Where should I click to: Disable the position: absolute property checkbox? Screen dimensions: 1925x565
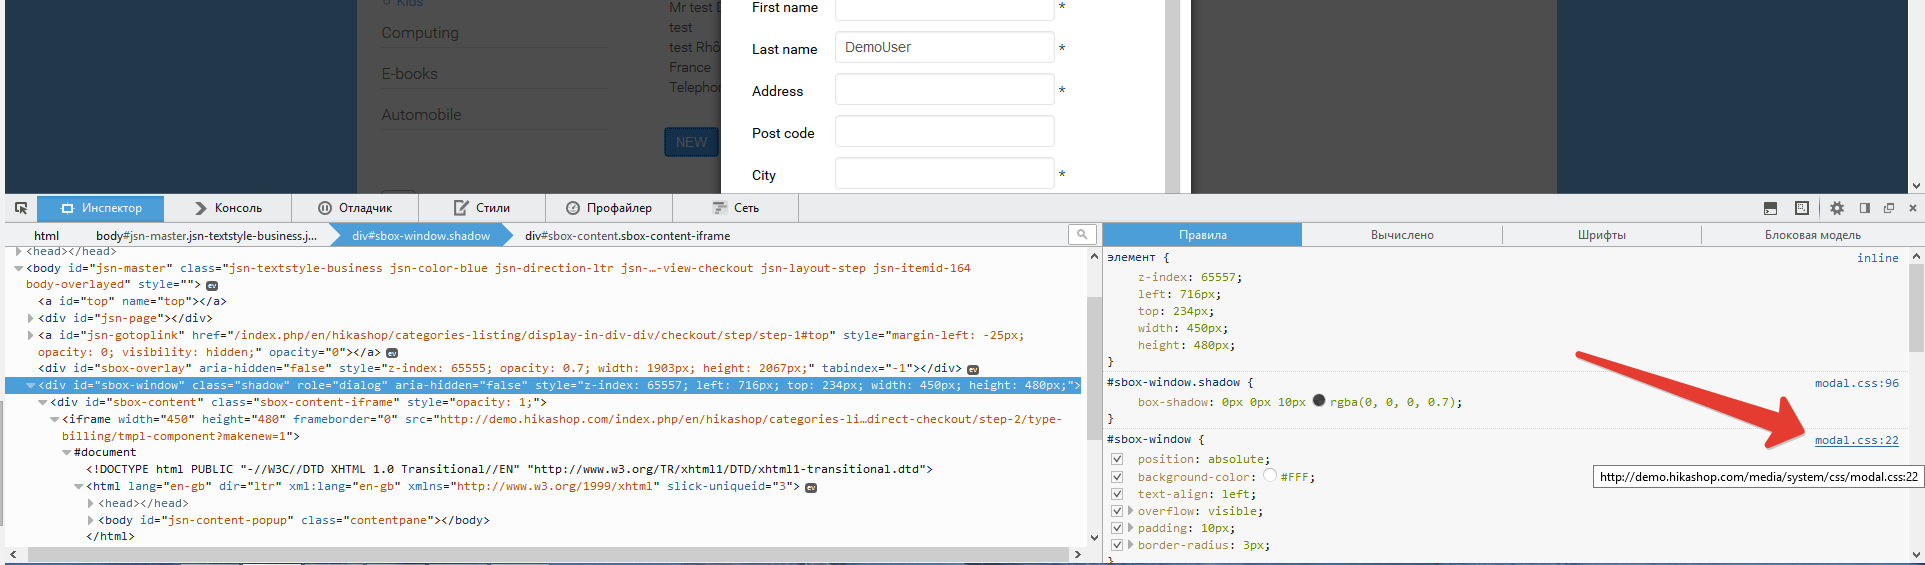(x=1117, y=459)
